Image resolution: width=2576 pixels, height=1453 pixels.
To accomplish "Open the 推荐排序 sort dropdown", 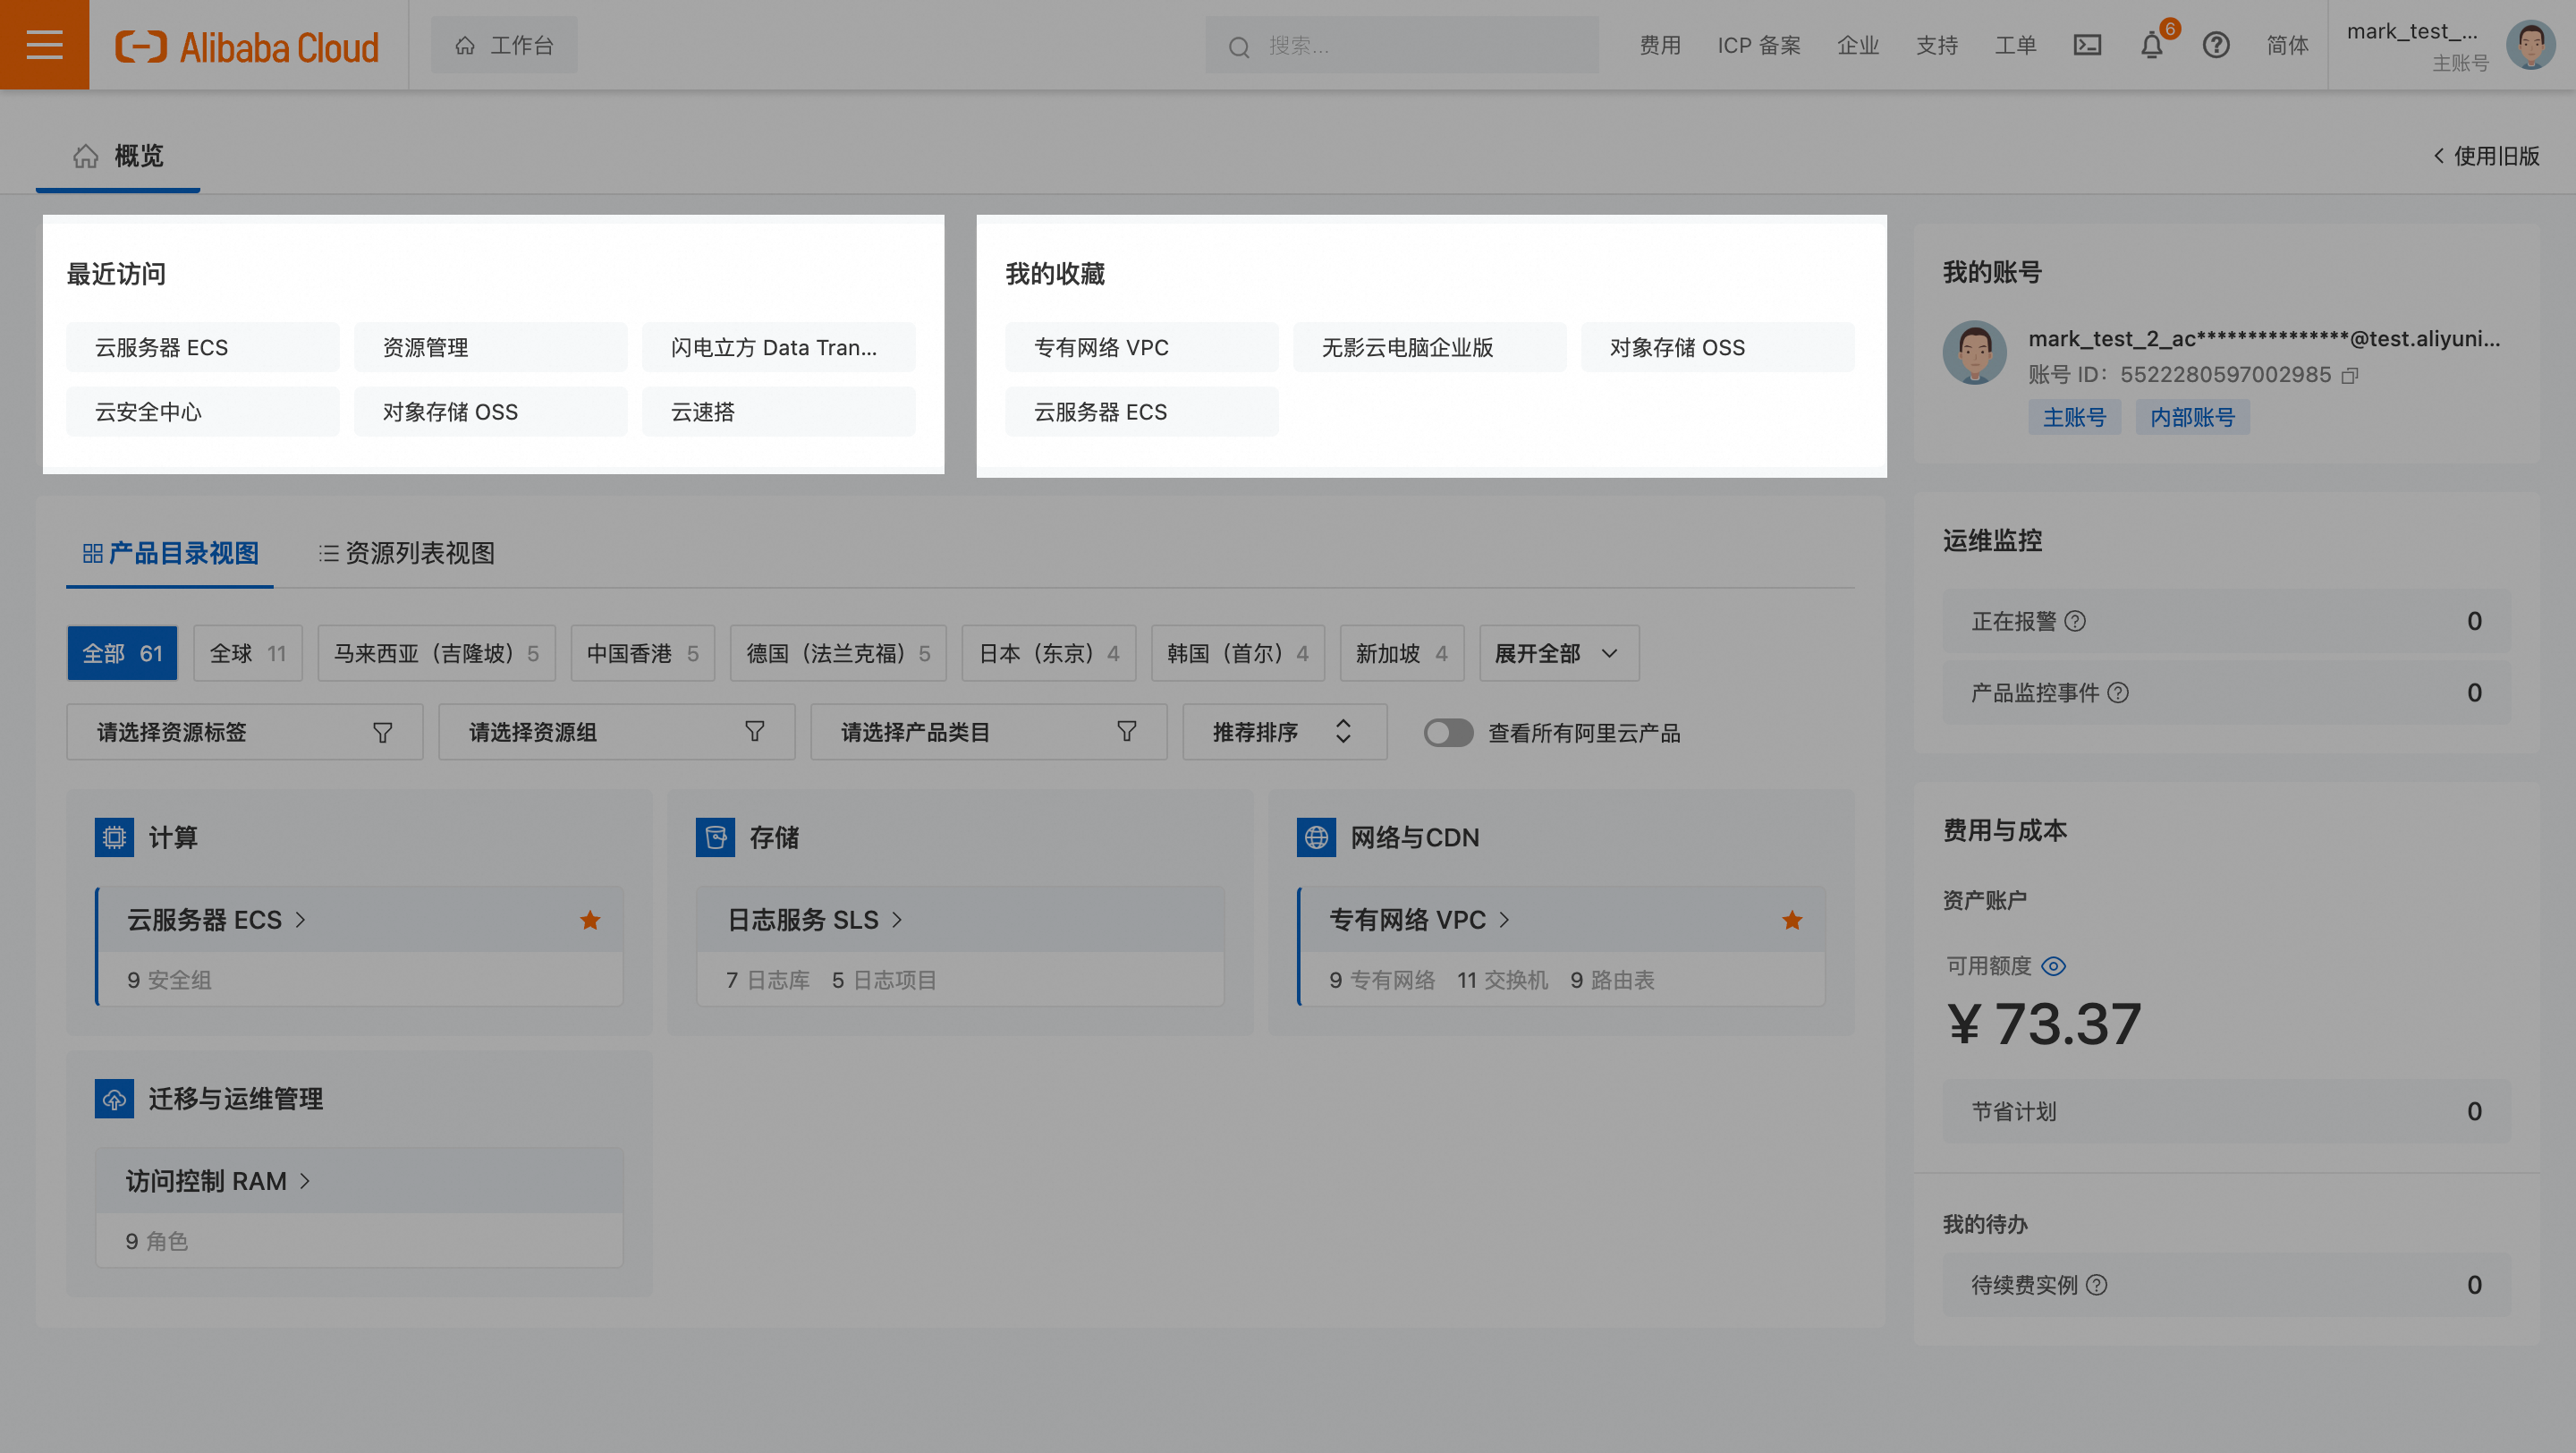I will (x=1285, y=732).
